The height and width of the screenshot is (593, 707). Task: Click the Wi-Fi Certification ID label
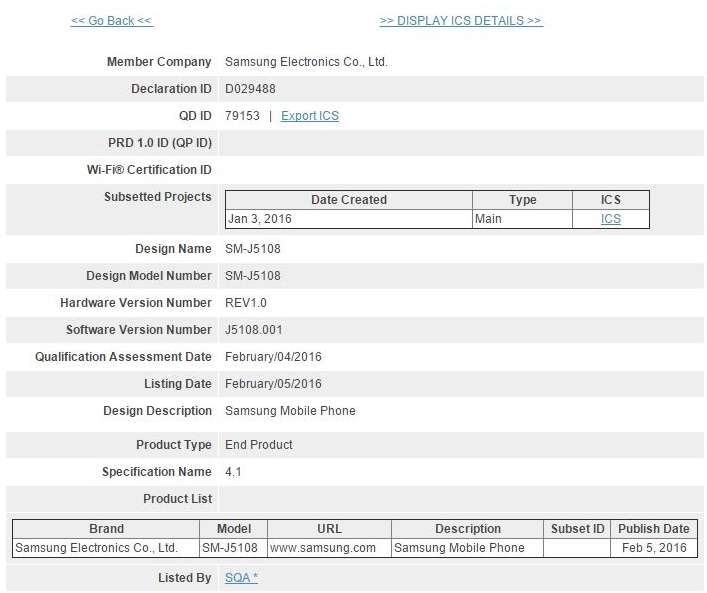coord(149,170)
